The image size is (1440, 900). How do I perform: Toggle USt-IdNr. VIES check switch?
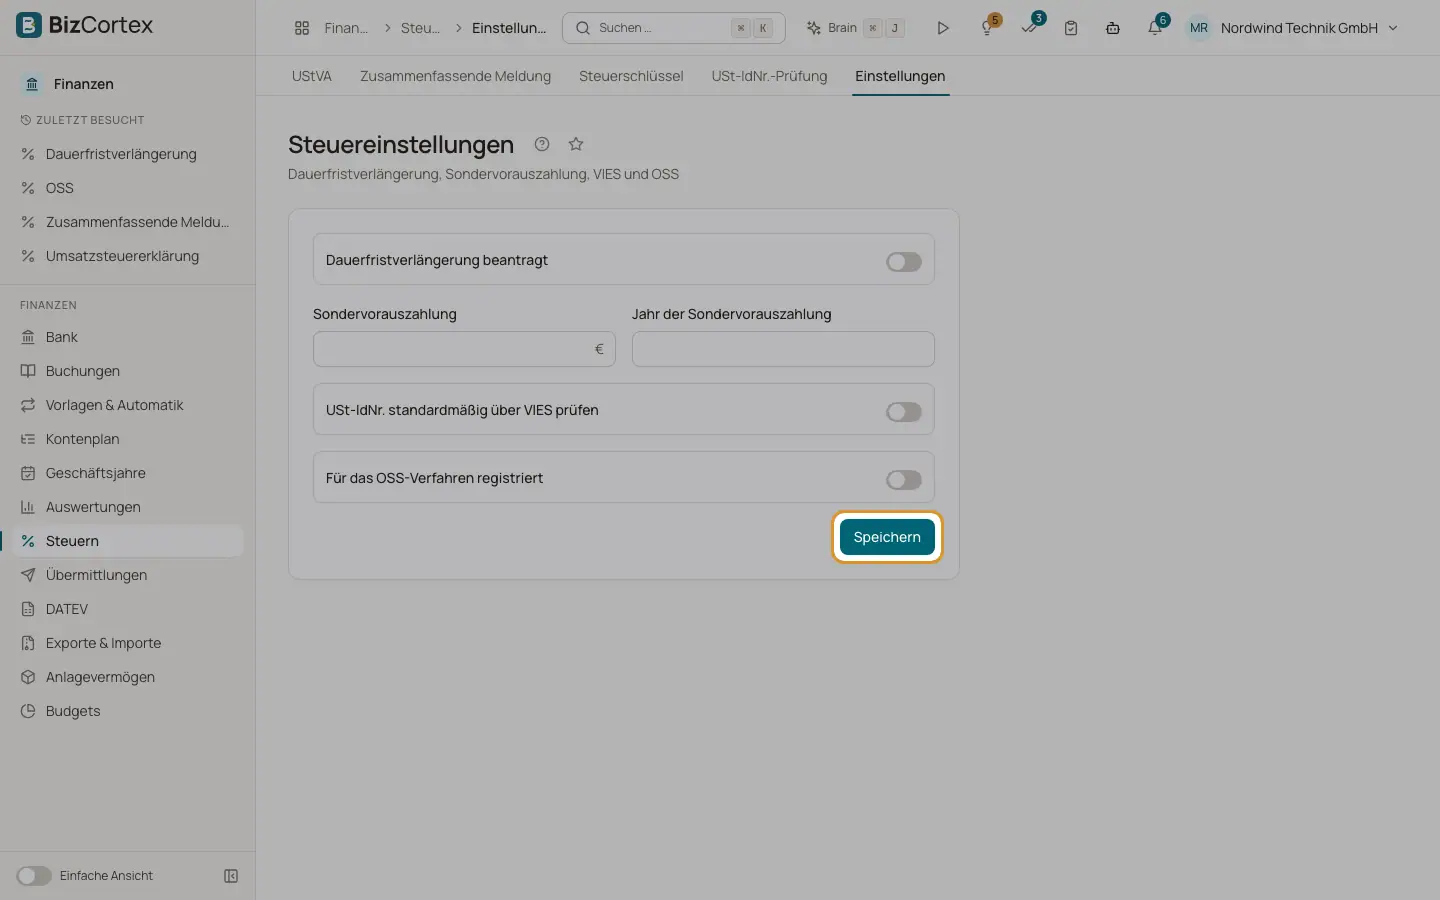point(904,411)
